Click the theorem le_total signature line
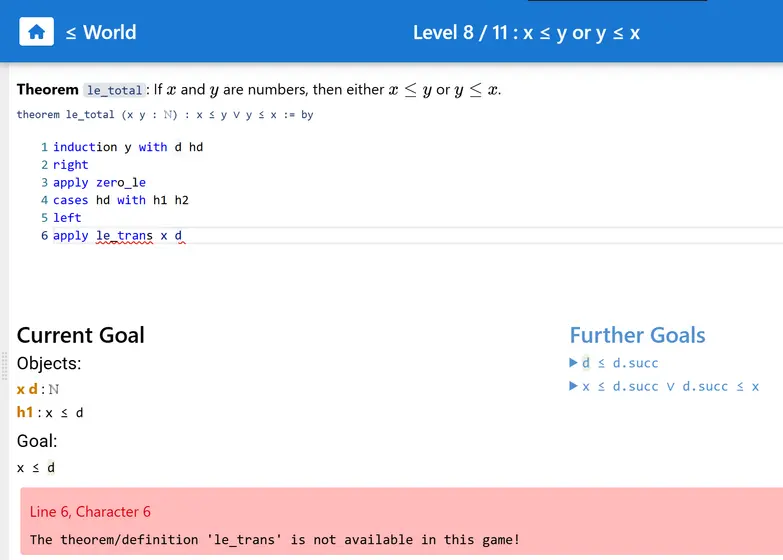 click(x=165, y=115)
